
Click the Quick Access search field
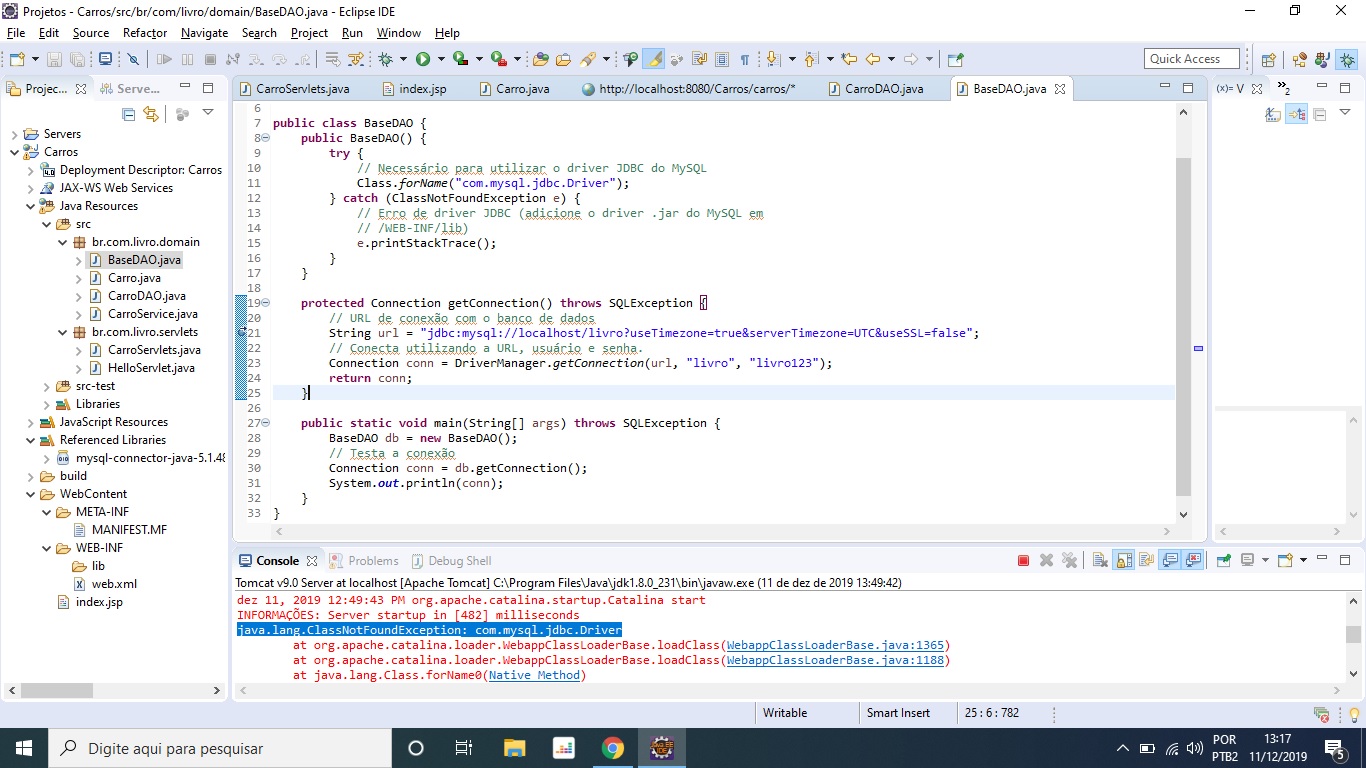click(1192, 59)
